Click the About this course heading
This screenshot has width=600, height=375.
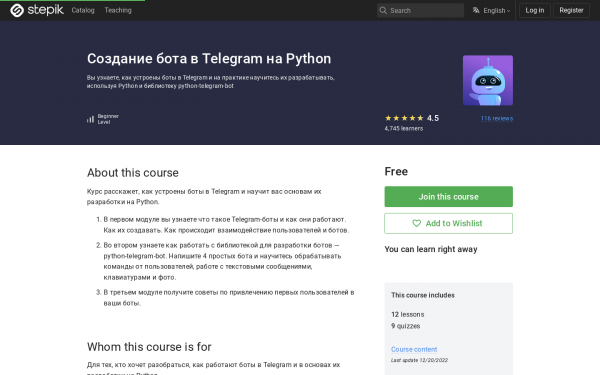click(x=133, y=173)
